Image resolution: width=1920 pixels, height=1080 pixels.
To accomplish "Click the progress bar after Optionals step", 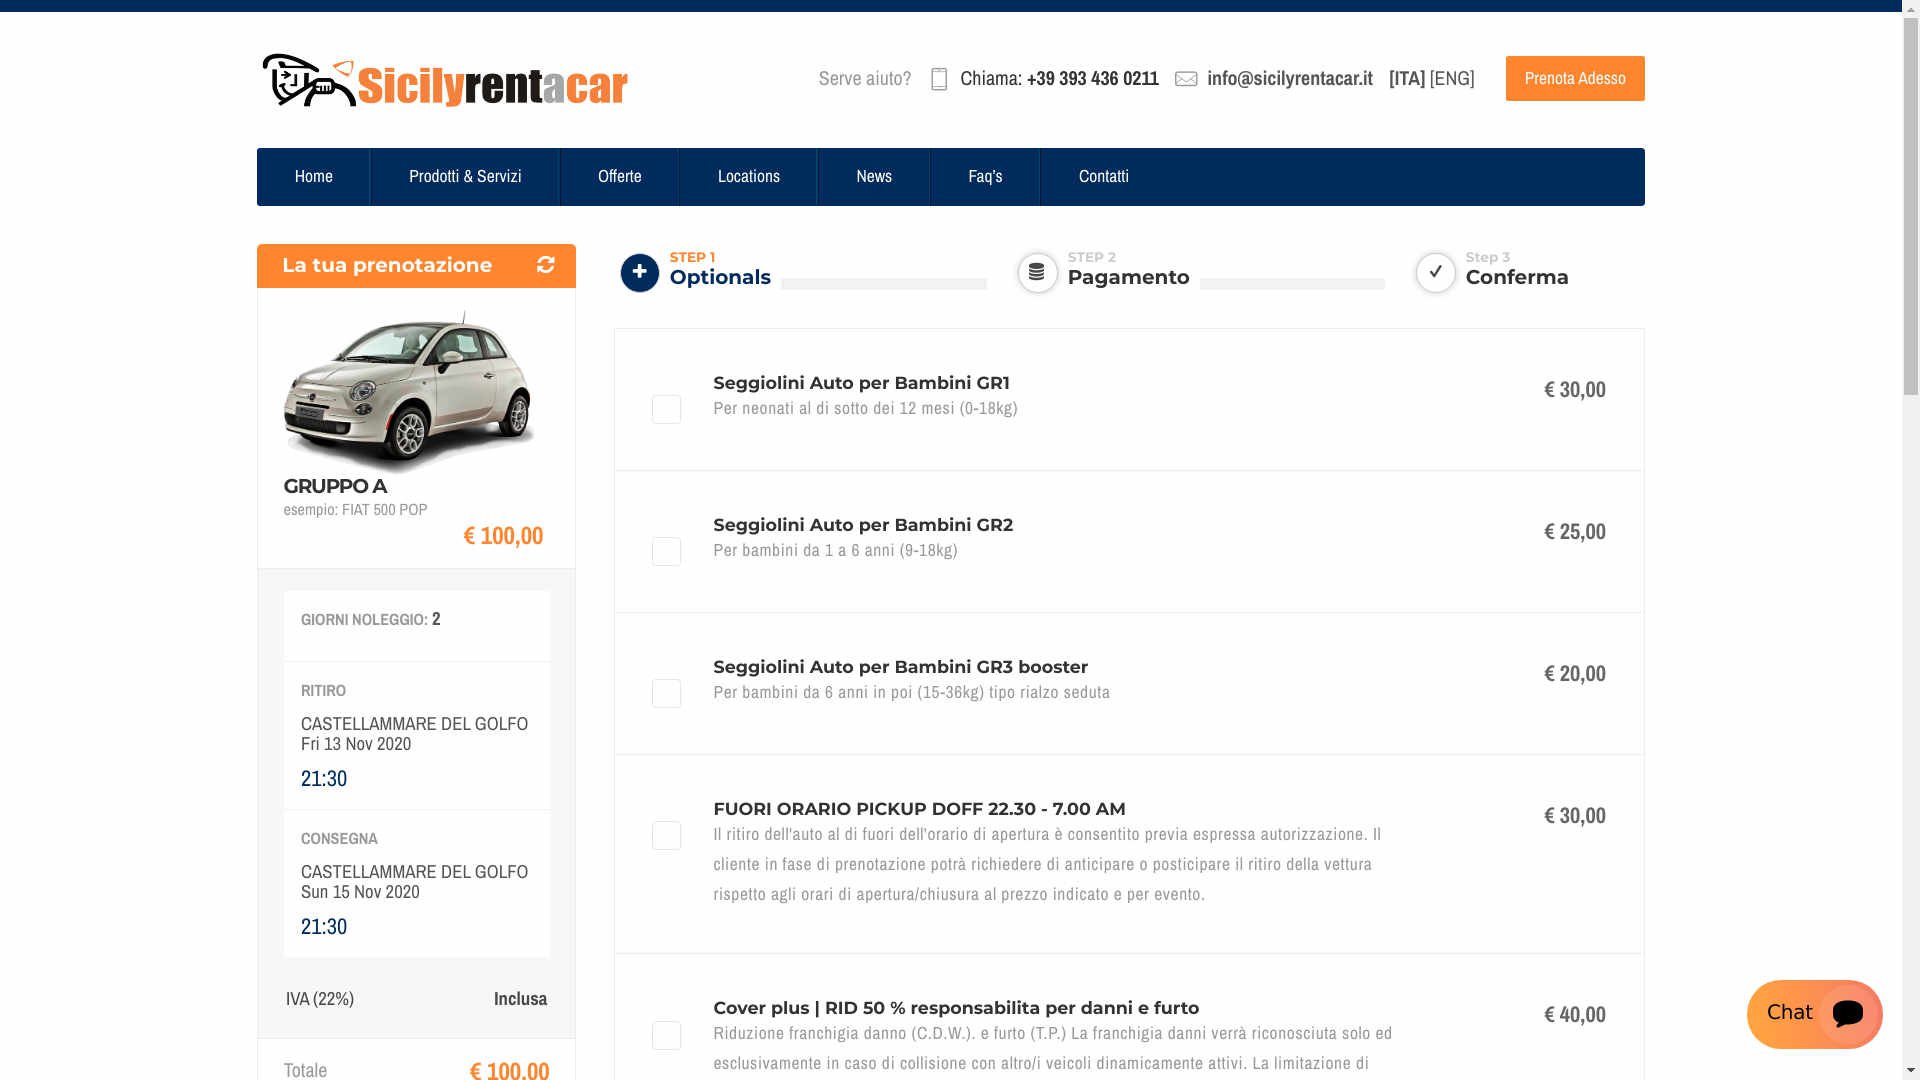I will point(884,284).
